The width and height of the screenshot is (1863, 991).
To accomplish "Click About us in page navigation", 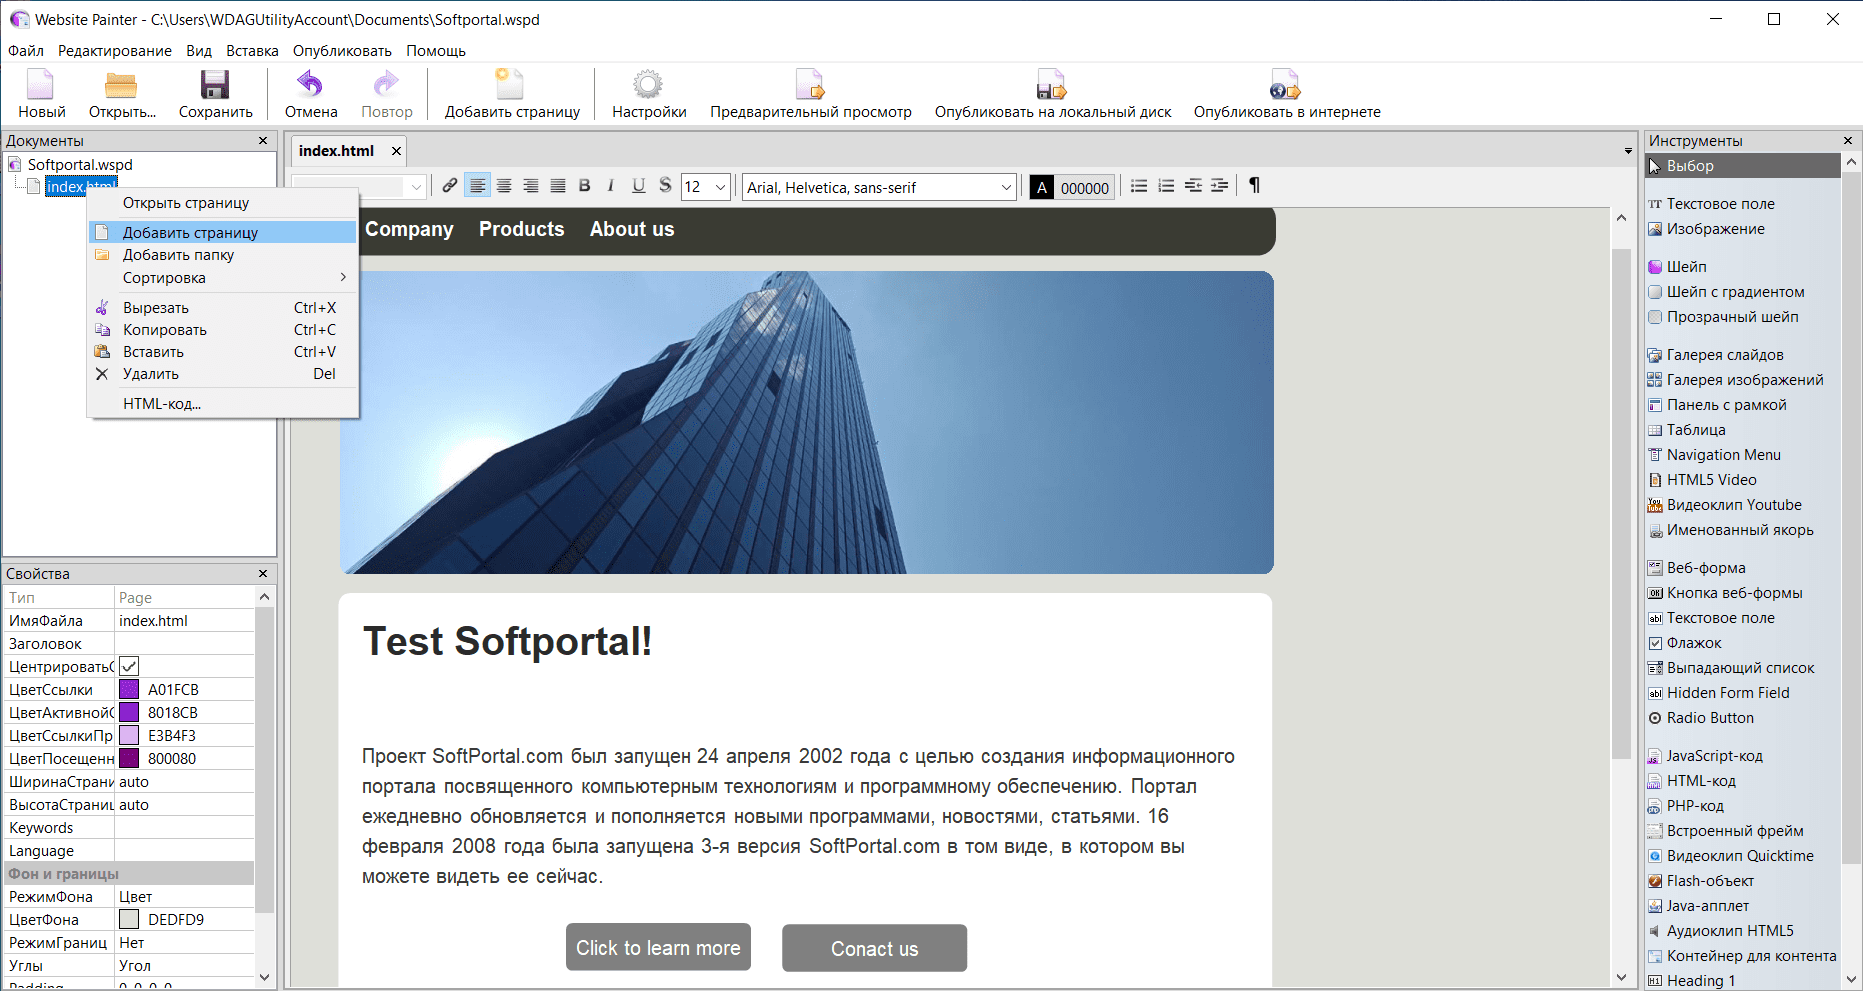I will click(632, 229).
